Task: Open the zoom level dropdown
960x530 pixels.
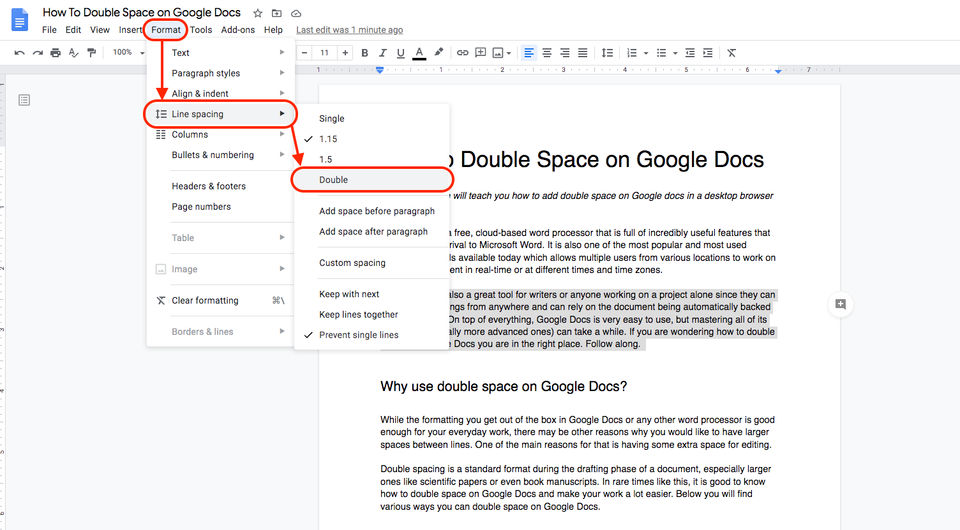Action: tap(128, 53)
